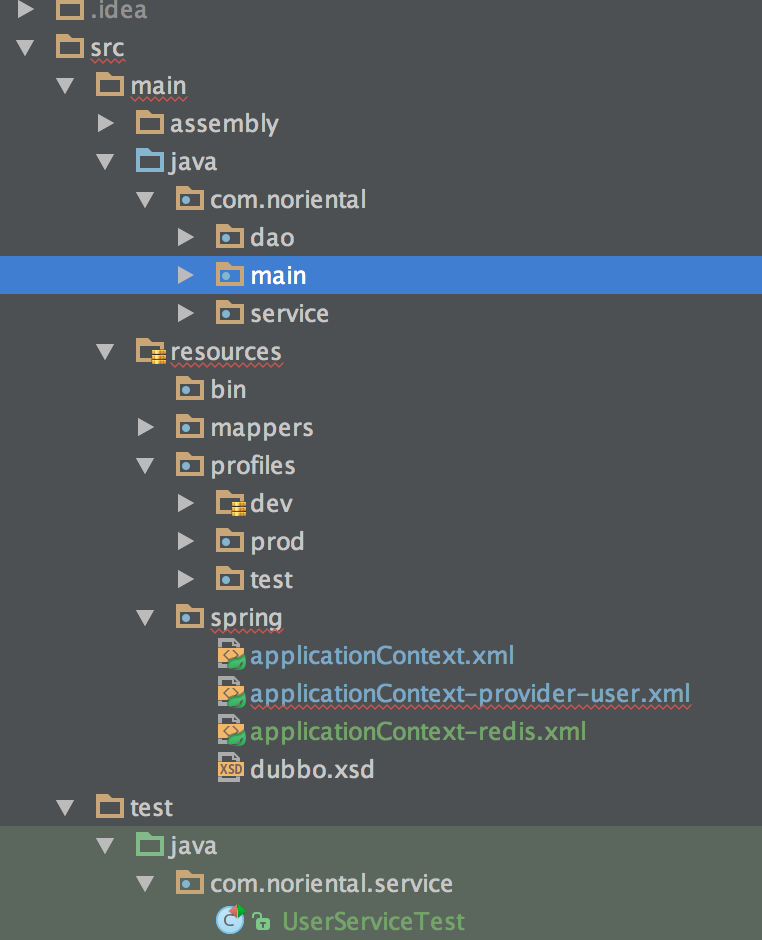Screen dimensions: 762x940
Task: Collapse the profiles folder
Action: [146, 466]
